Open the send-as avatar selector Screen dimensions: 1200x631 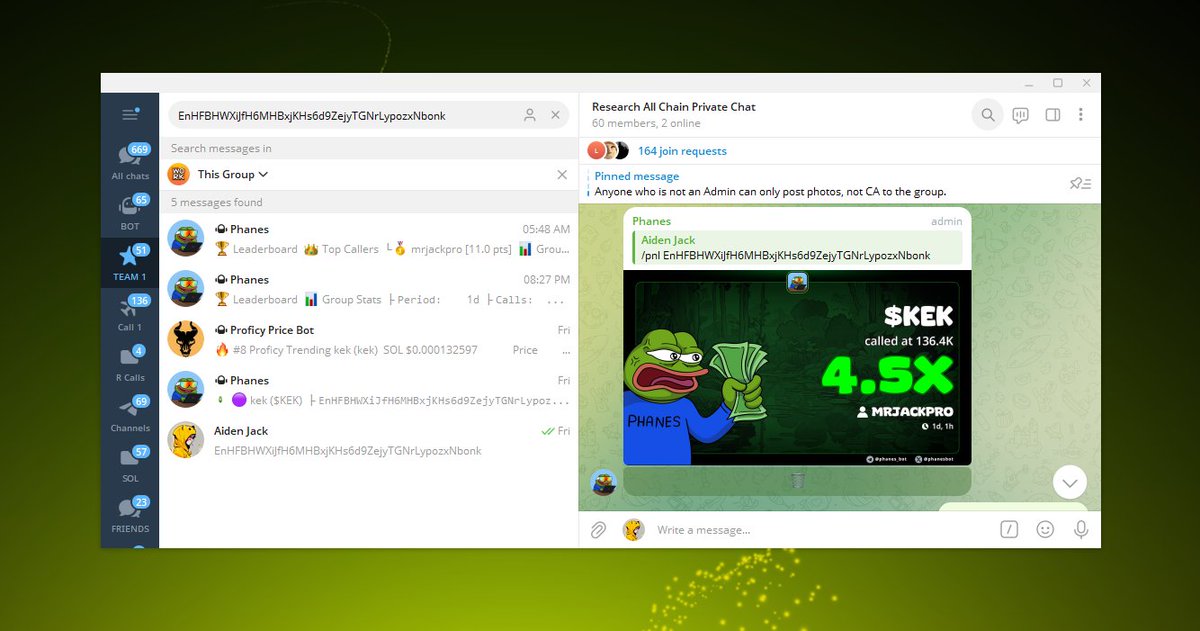pyautogui.click(x=633, y=529)
